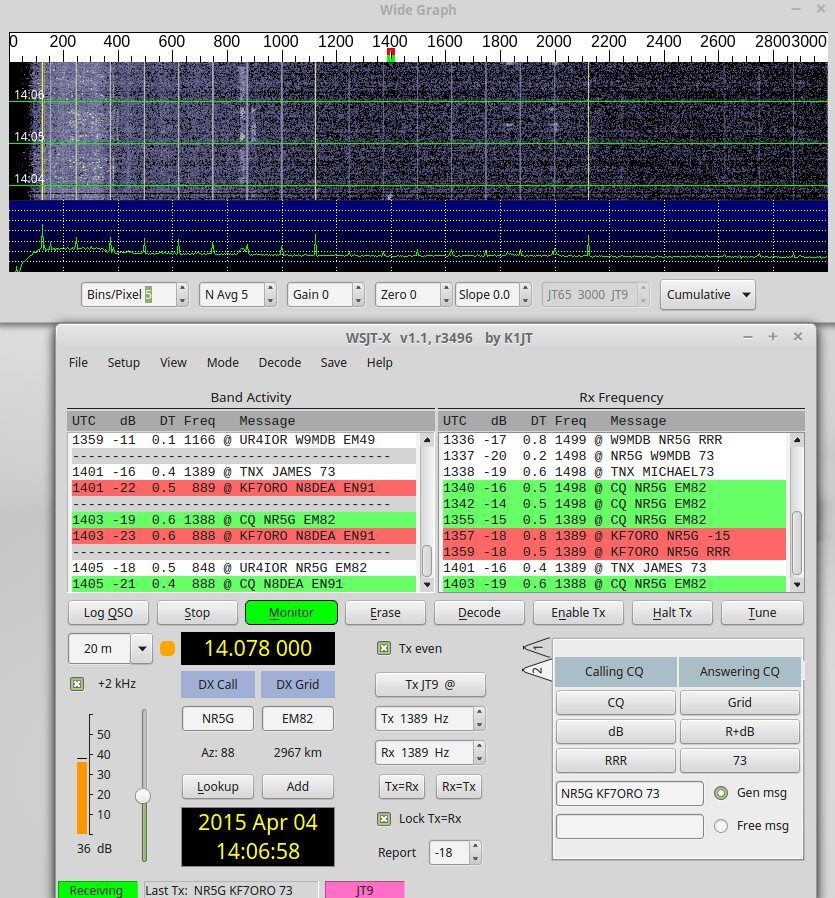The height and width of the screenshot is (898, 835).
Task: Click the audio level vertical slider handle
Action: 143,795
